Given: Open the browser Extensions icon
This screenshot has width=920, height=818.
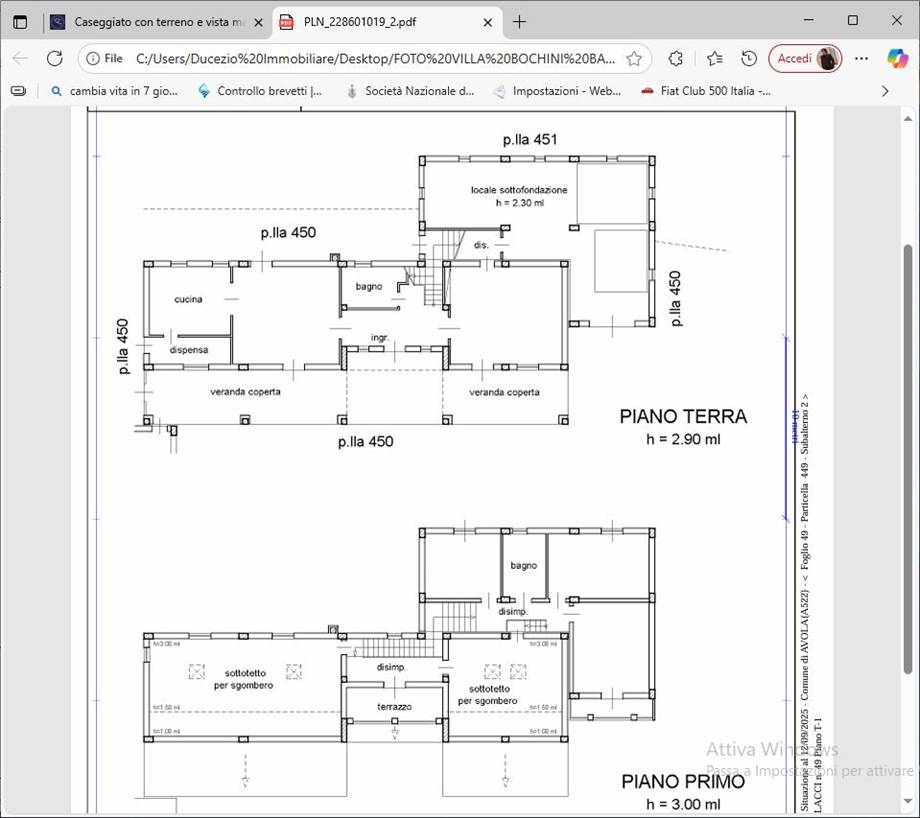Looking at the screenshot, I should (x=676, y=58).
